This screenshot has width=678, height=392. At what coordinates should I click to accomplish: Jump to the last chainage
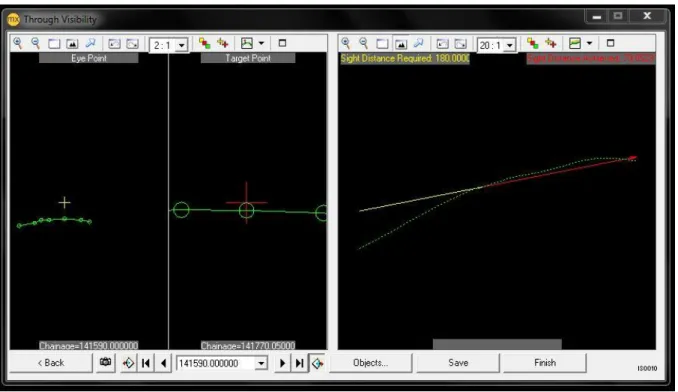pos(299,363)
